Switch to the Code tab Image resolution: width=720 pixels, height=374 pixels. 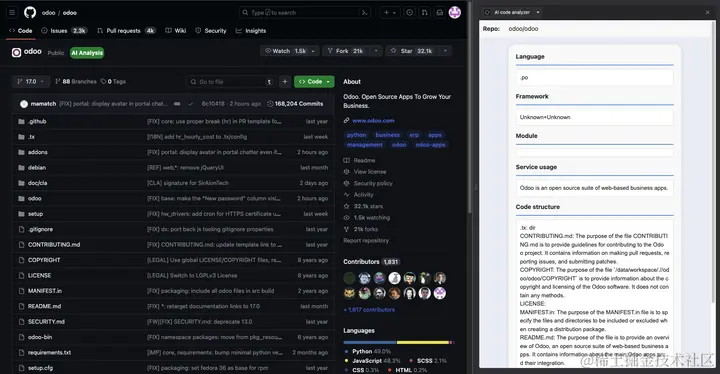21,31
